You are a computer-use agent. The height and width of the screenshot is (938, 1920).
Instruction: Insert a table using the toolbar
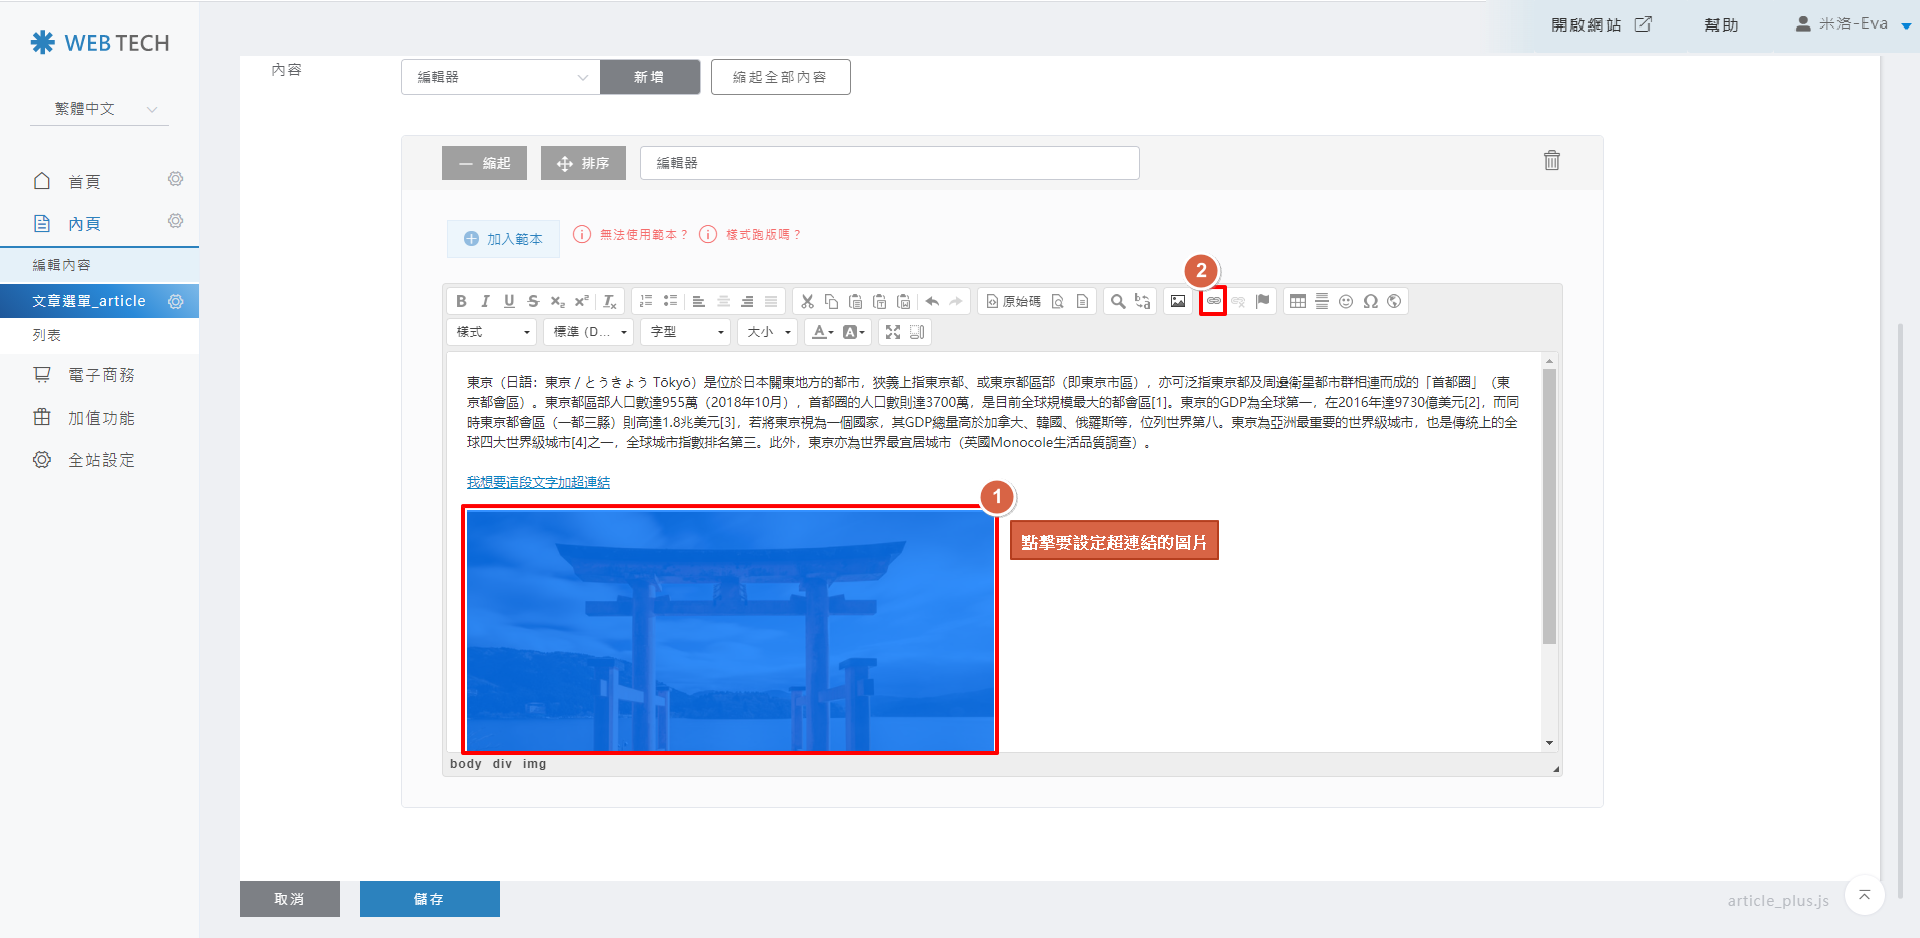tap(1297, 301)
